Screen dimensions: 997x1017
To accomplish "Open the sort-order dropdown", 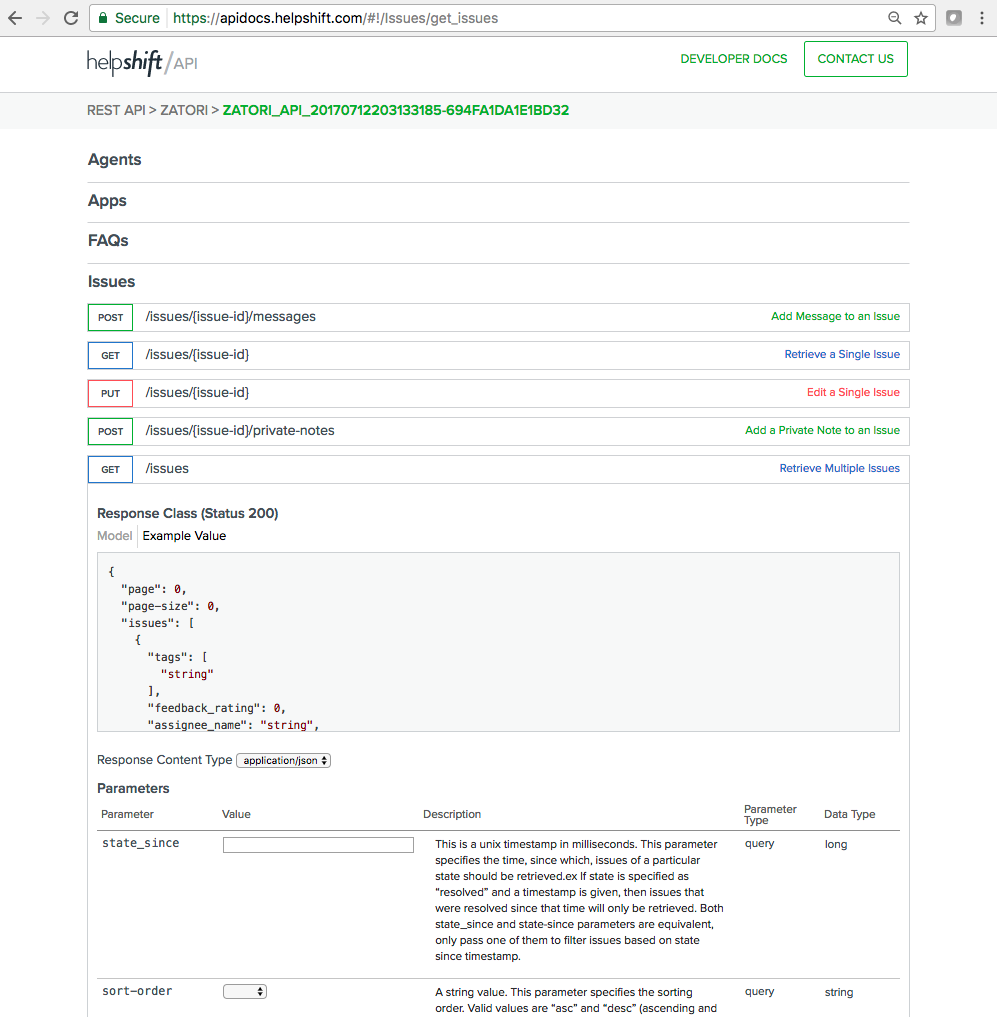I will [x=245, y=992].
